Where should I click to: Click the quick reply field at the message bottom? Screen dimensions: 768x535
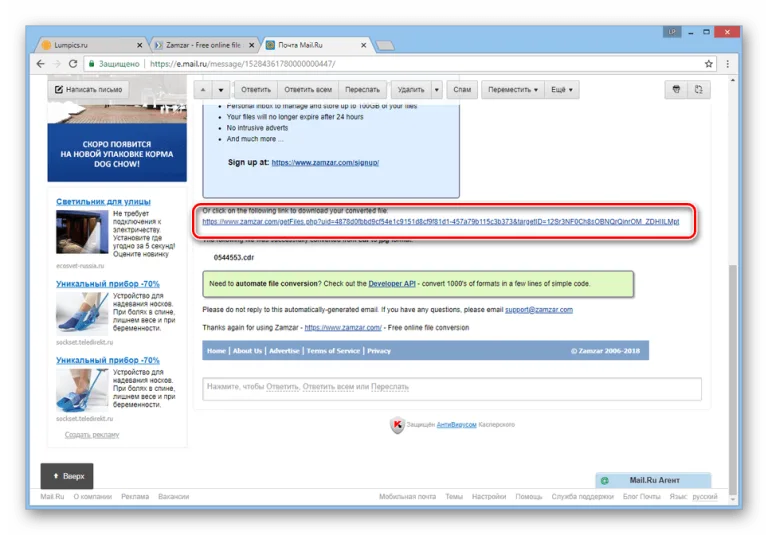[x=452, y=389]
